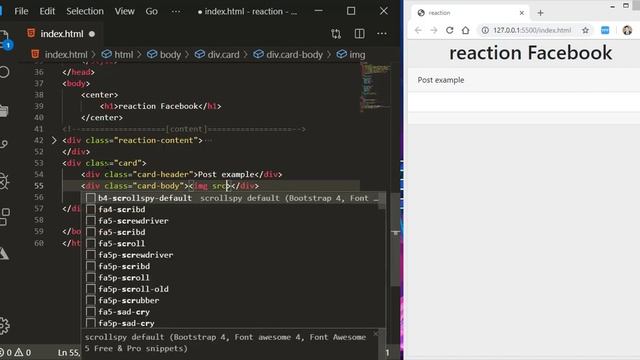
Task: Close the suggestion details panel
Action: [x=376, y=334]
